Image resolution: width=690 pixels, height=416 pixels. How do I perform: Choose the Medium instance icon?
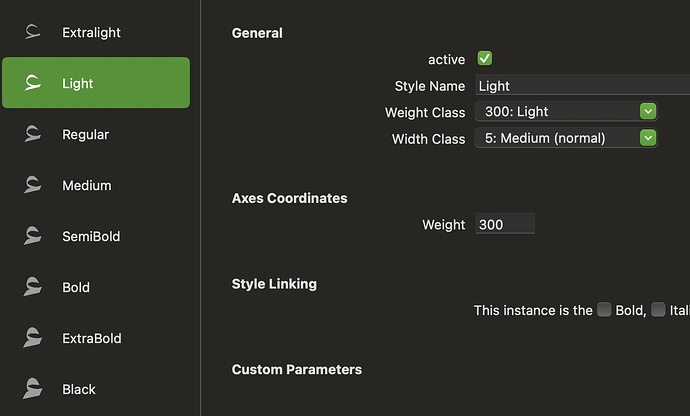(33, 185)
